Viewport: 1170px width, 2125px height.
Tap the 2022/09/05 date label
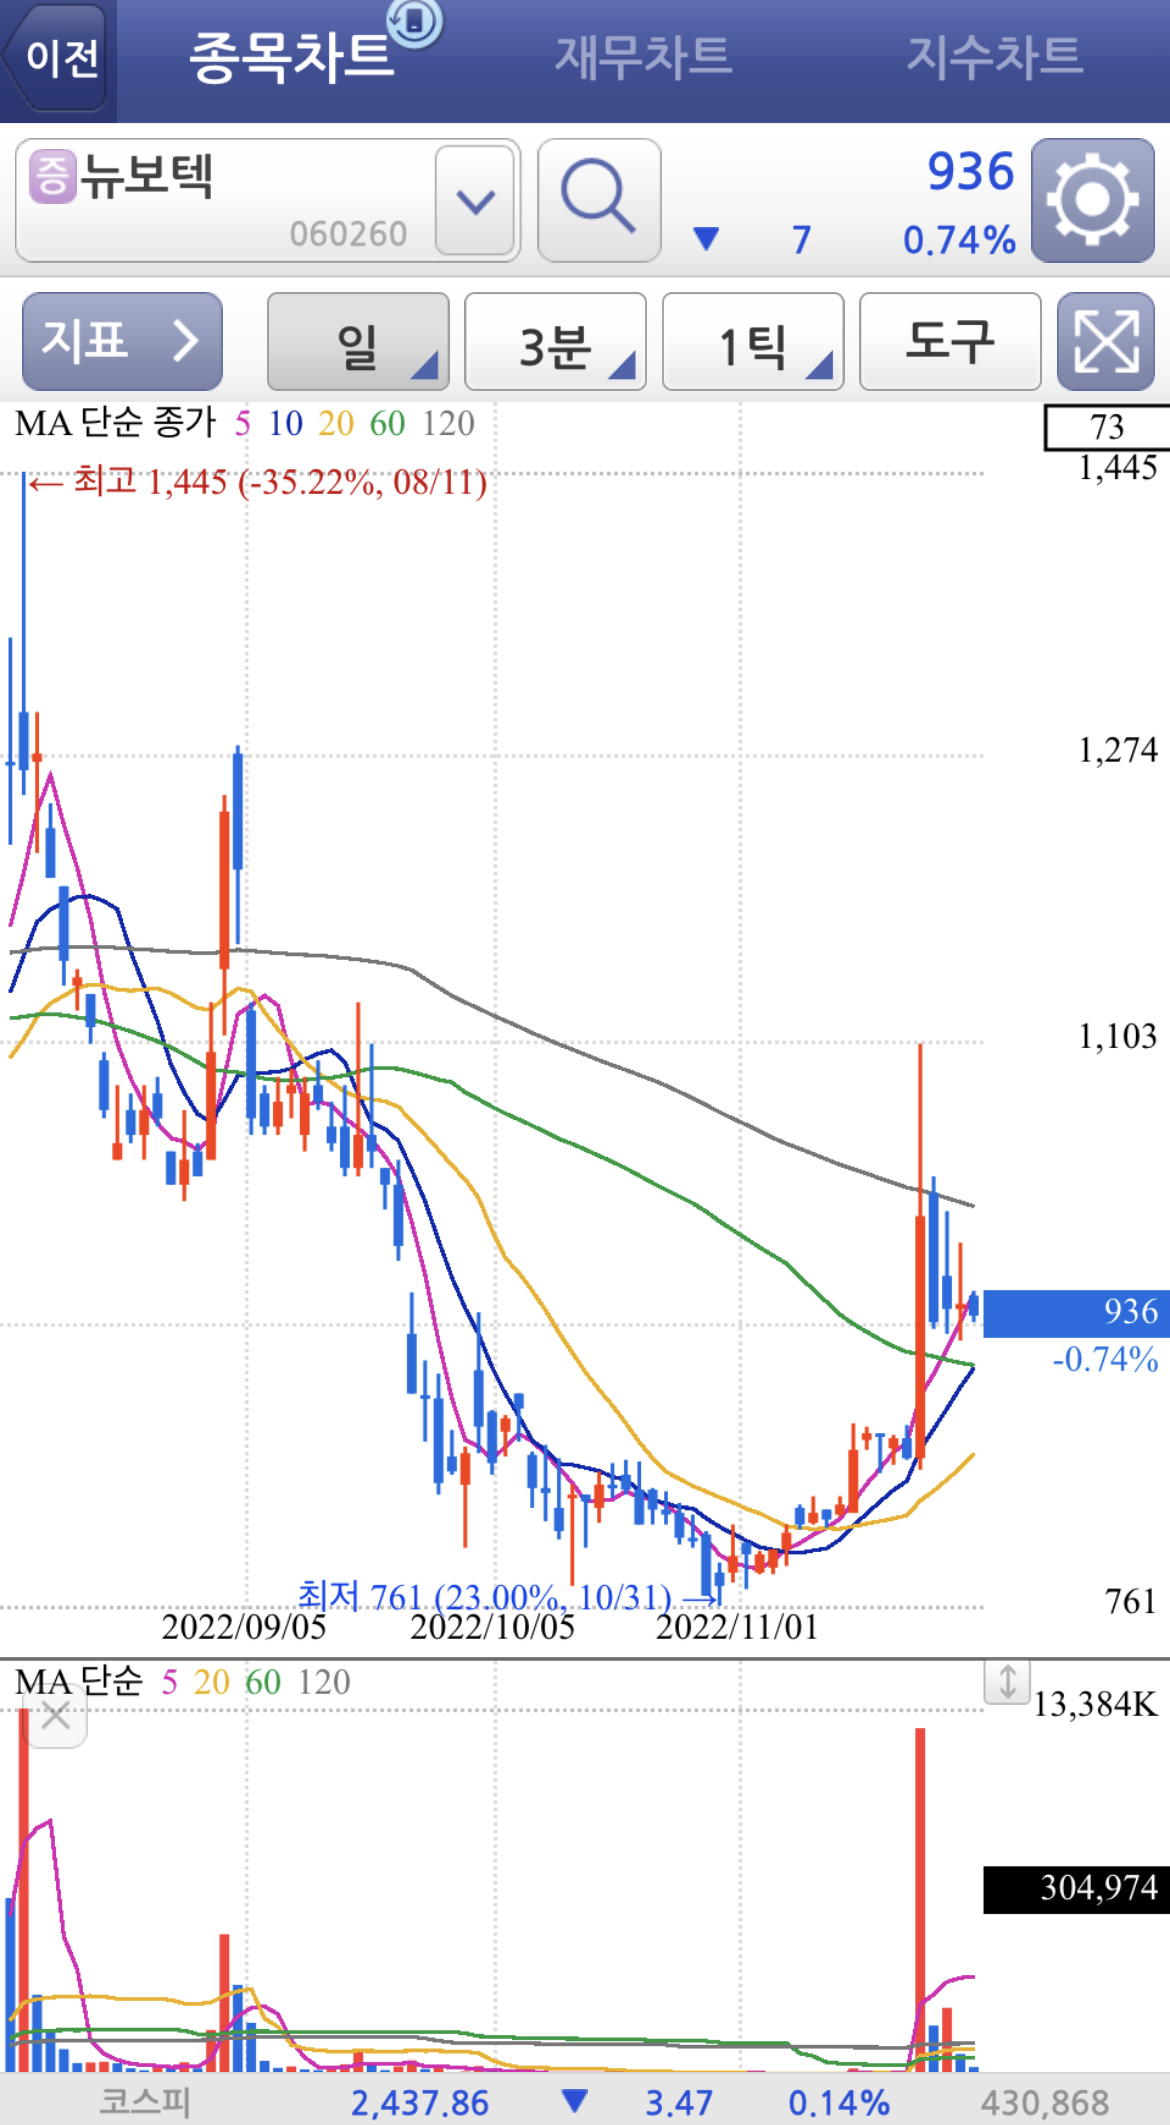244,1627
